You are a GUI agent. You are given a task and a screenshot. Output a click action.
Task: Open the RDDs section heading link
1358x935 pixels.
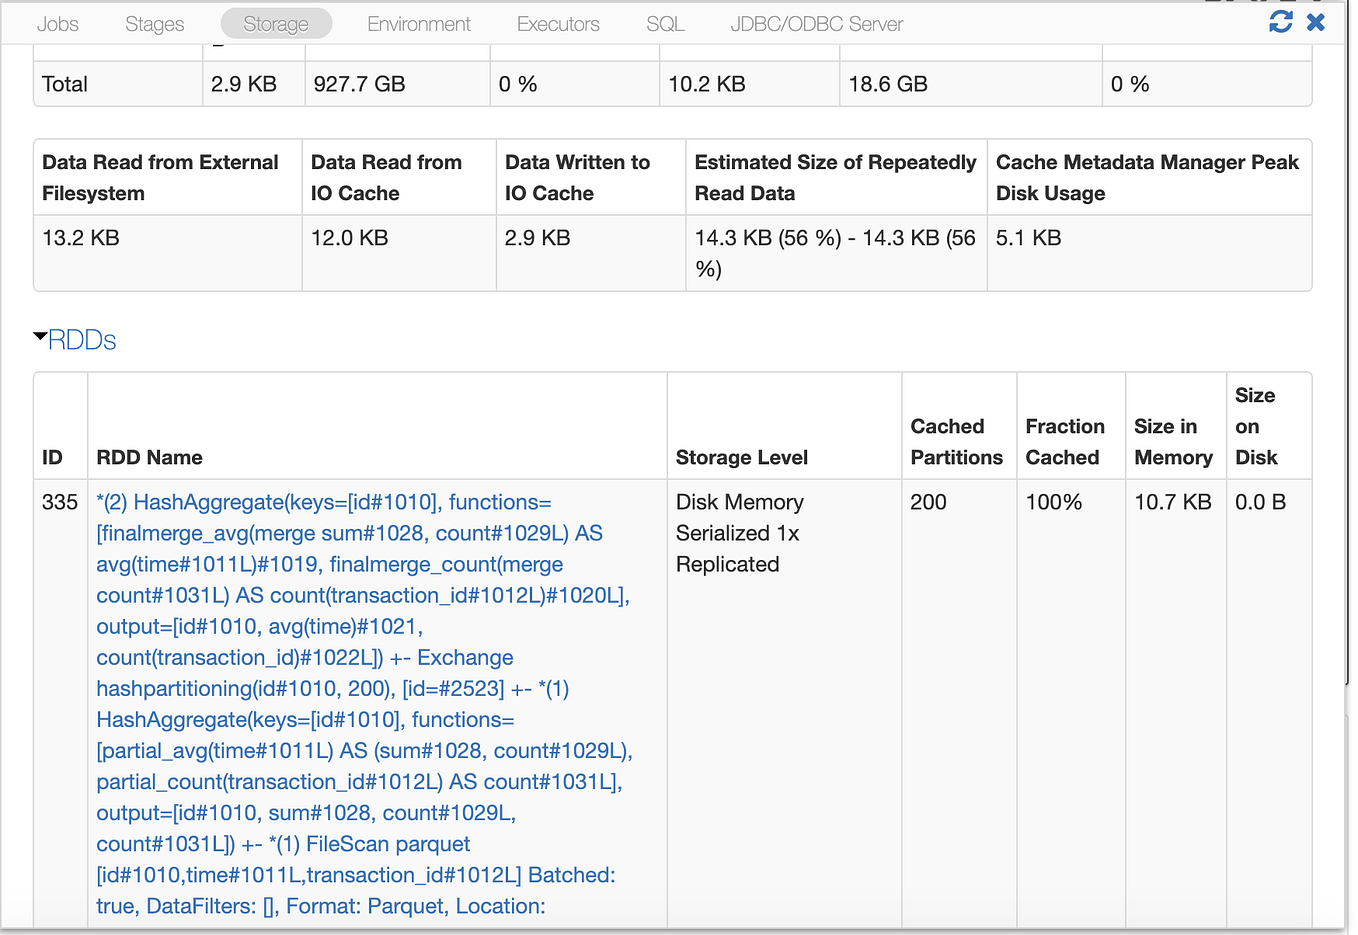pyautogui.click(x=83, y=341)
